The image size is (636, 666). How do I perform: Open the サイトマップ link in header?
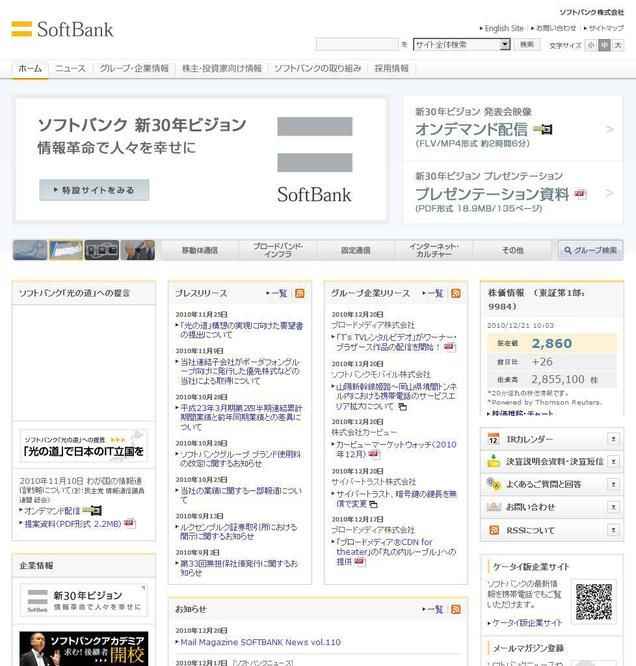pos(606,28)
